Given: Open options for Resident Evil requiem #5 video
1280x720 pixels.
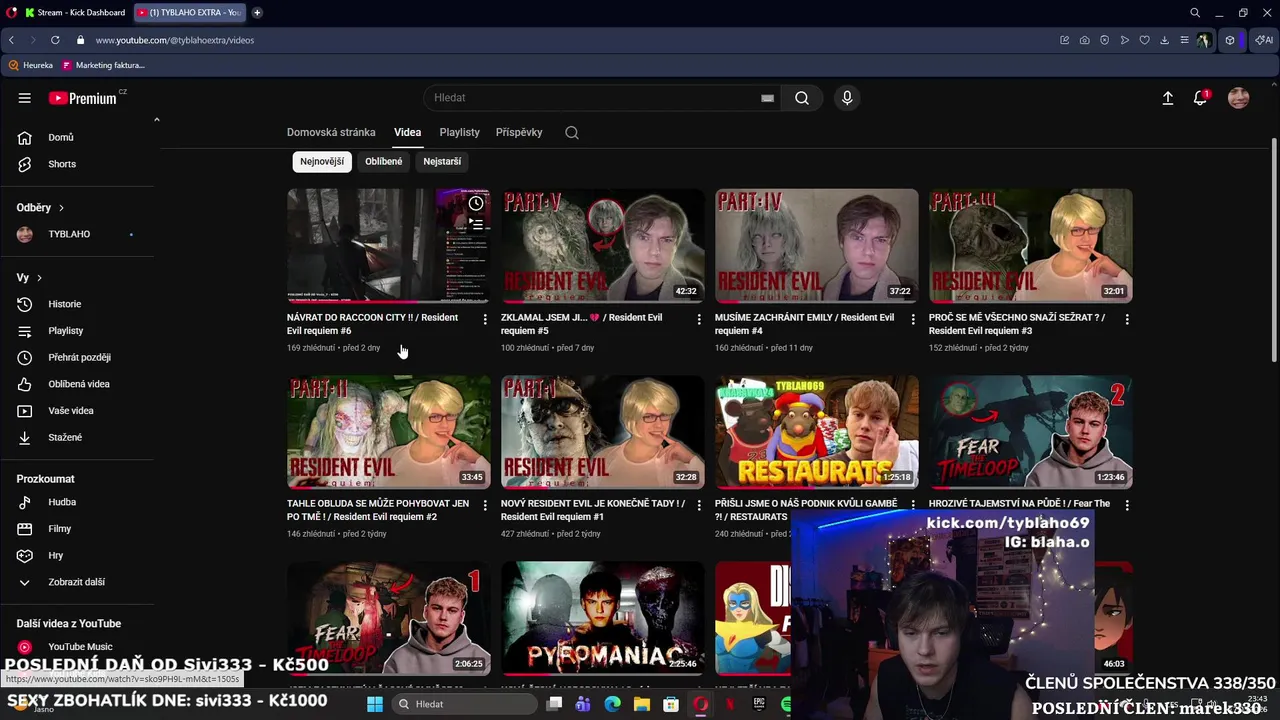Looking at the screenshot, I should coord(699,319).
